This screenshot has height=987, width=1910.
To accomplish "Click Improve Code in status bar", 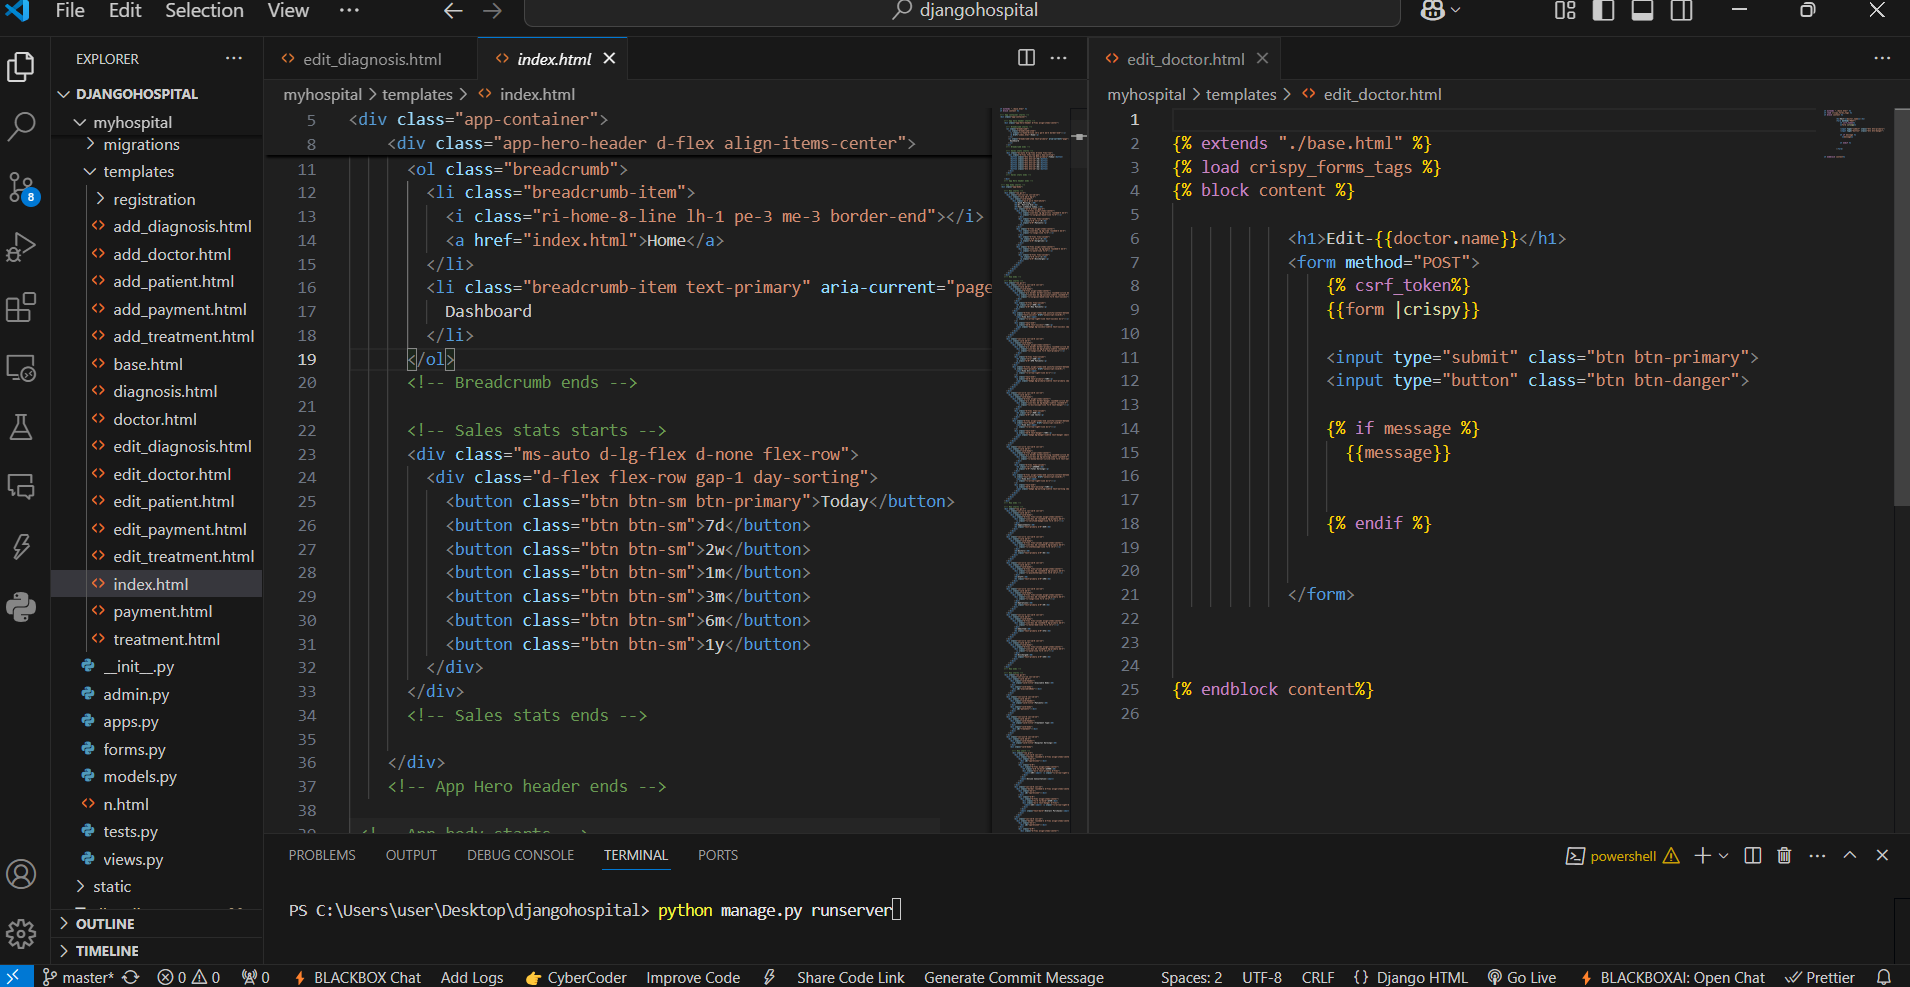I will 693,977.
